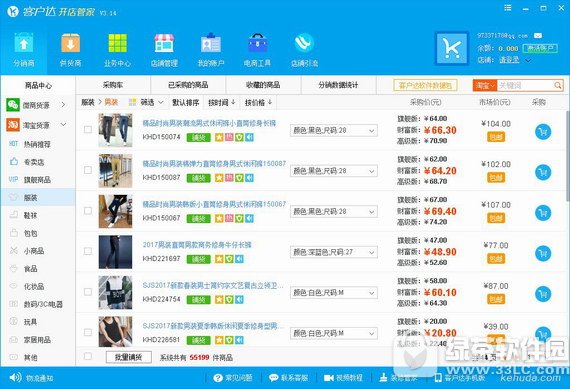The width and height of the screenshot is (570, 389).
Task: Open the 供货商 supplier section
Action: point(71,50)
